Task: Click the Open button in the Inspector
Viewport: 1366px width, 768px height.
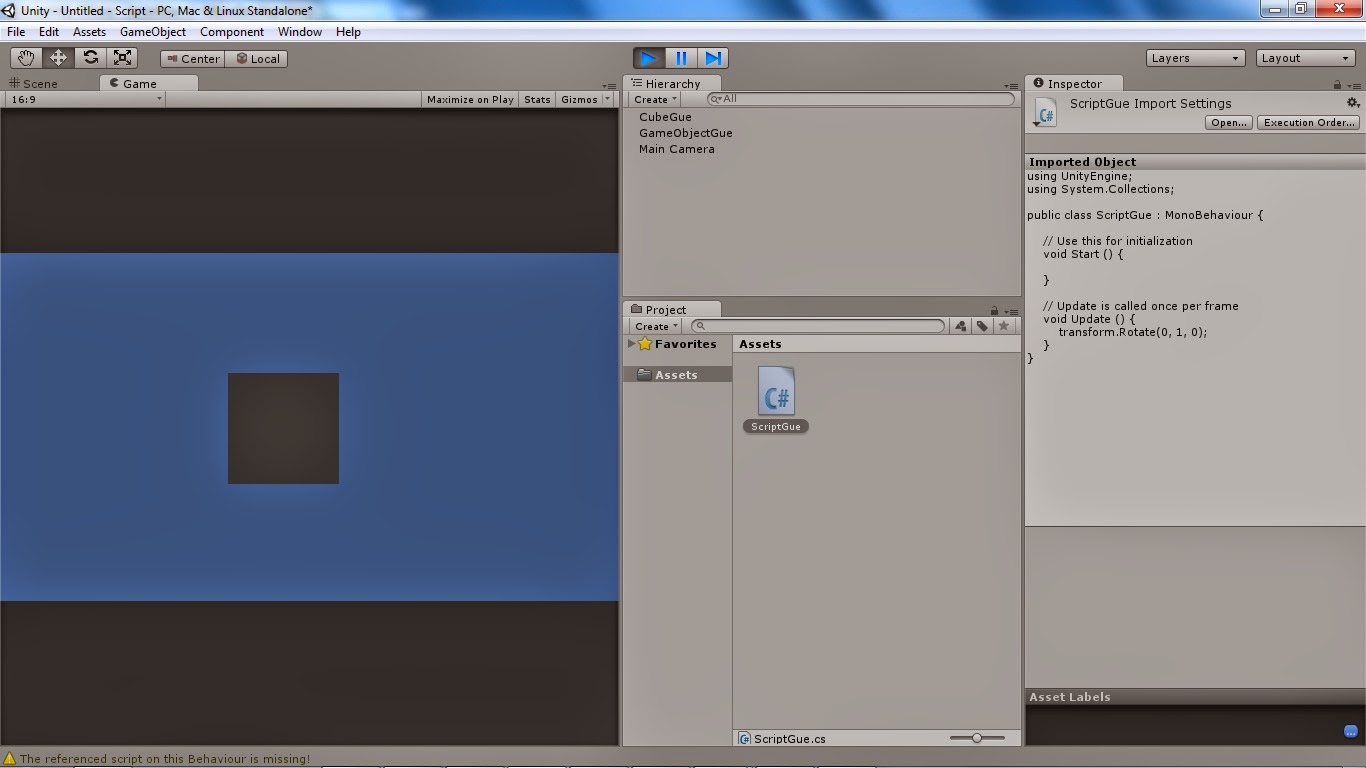Action: coord(1228,122)
